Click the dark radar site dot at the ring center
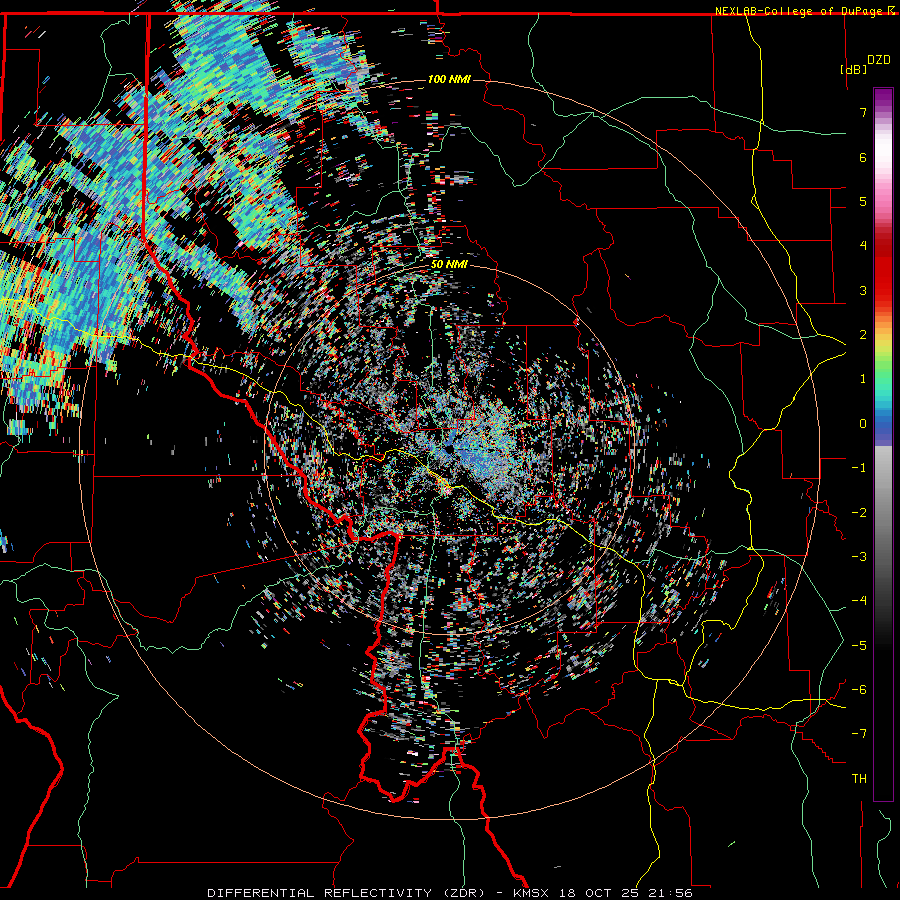 449,449
